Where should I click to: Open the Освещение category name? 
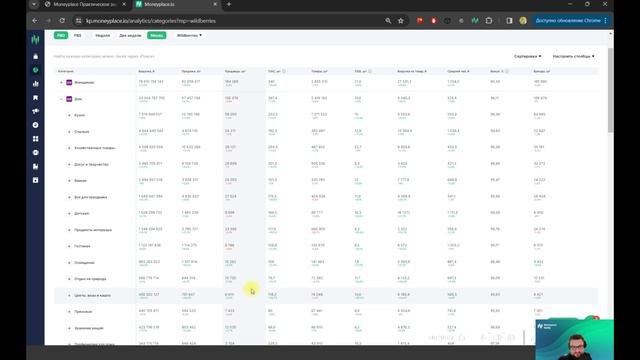coord(84,262)
